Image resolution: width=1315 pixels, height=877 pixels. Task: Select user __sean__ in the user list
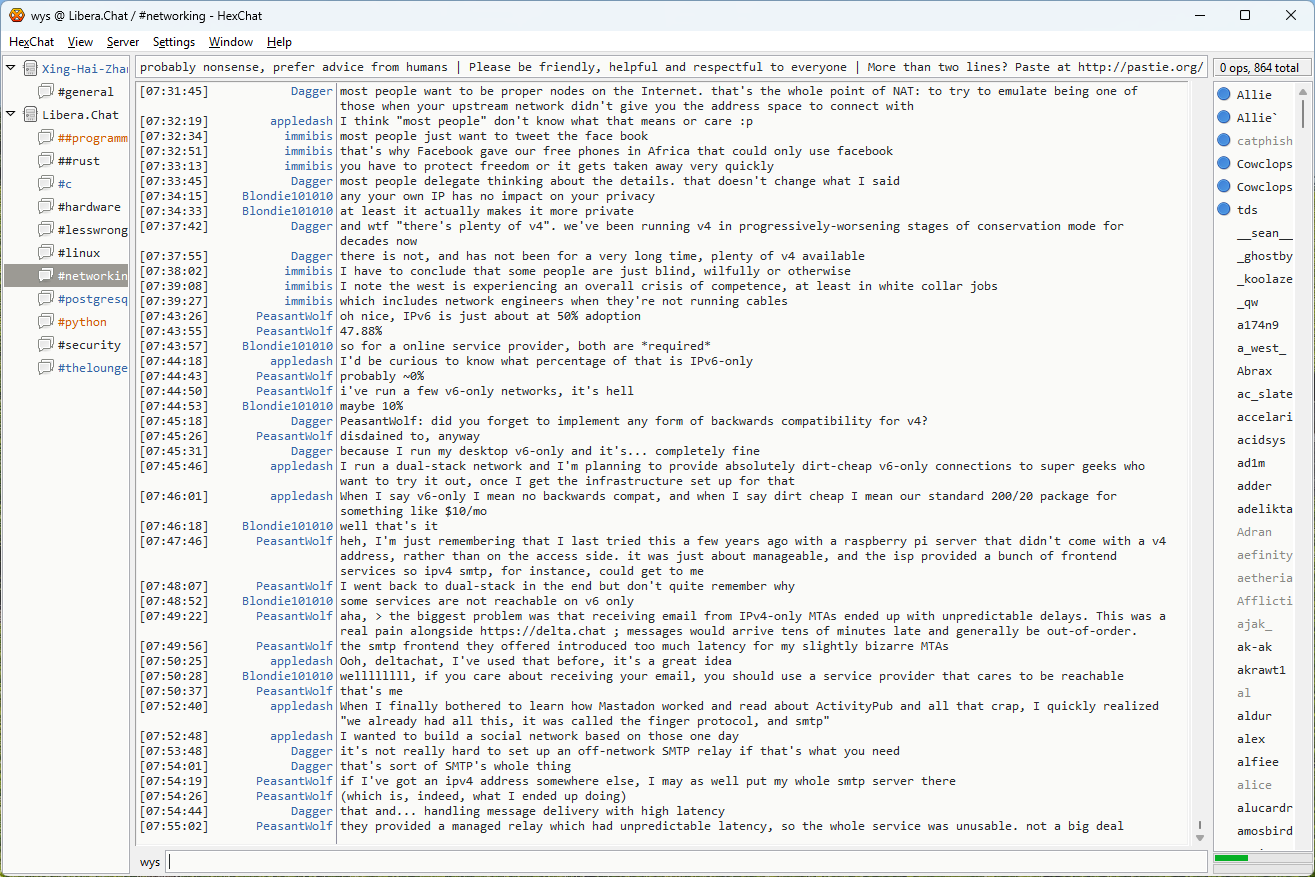pyautogui.click(x=1264, y=232)
